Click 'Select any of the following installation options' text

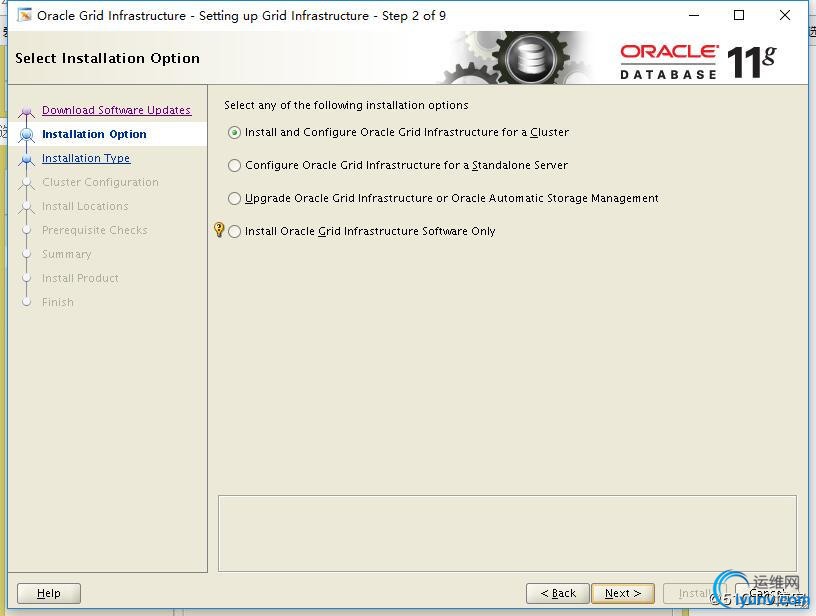(346, 105)
